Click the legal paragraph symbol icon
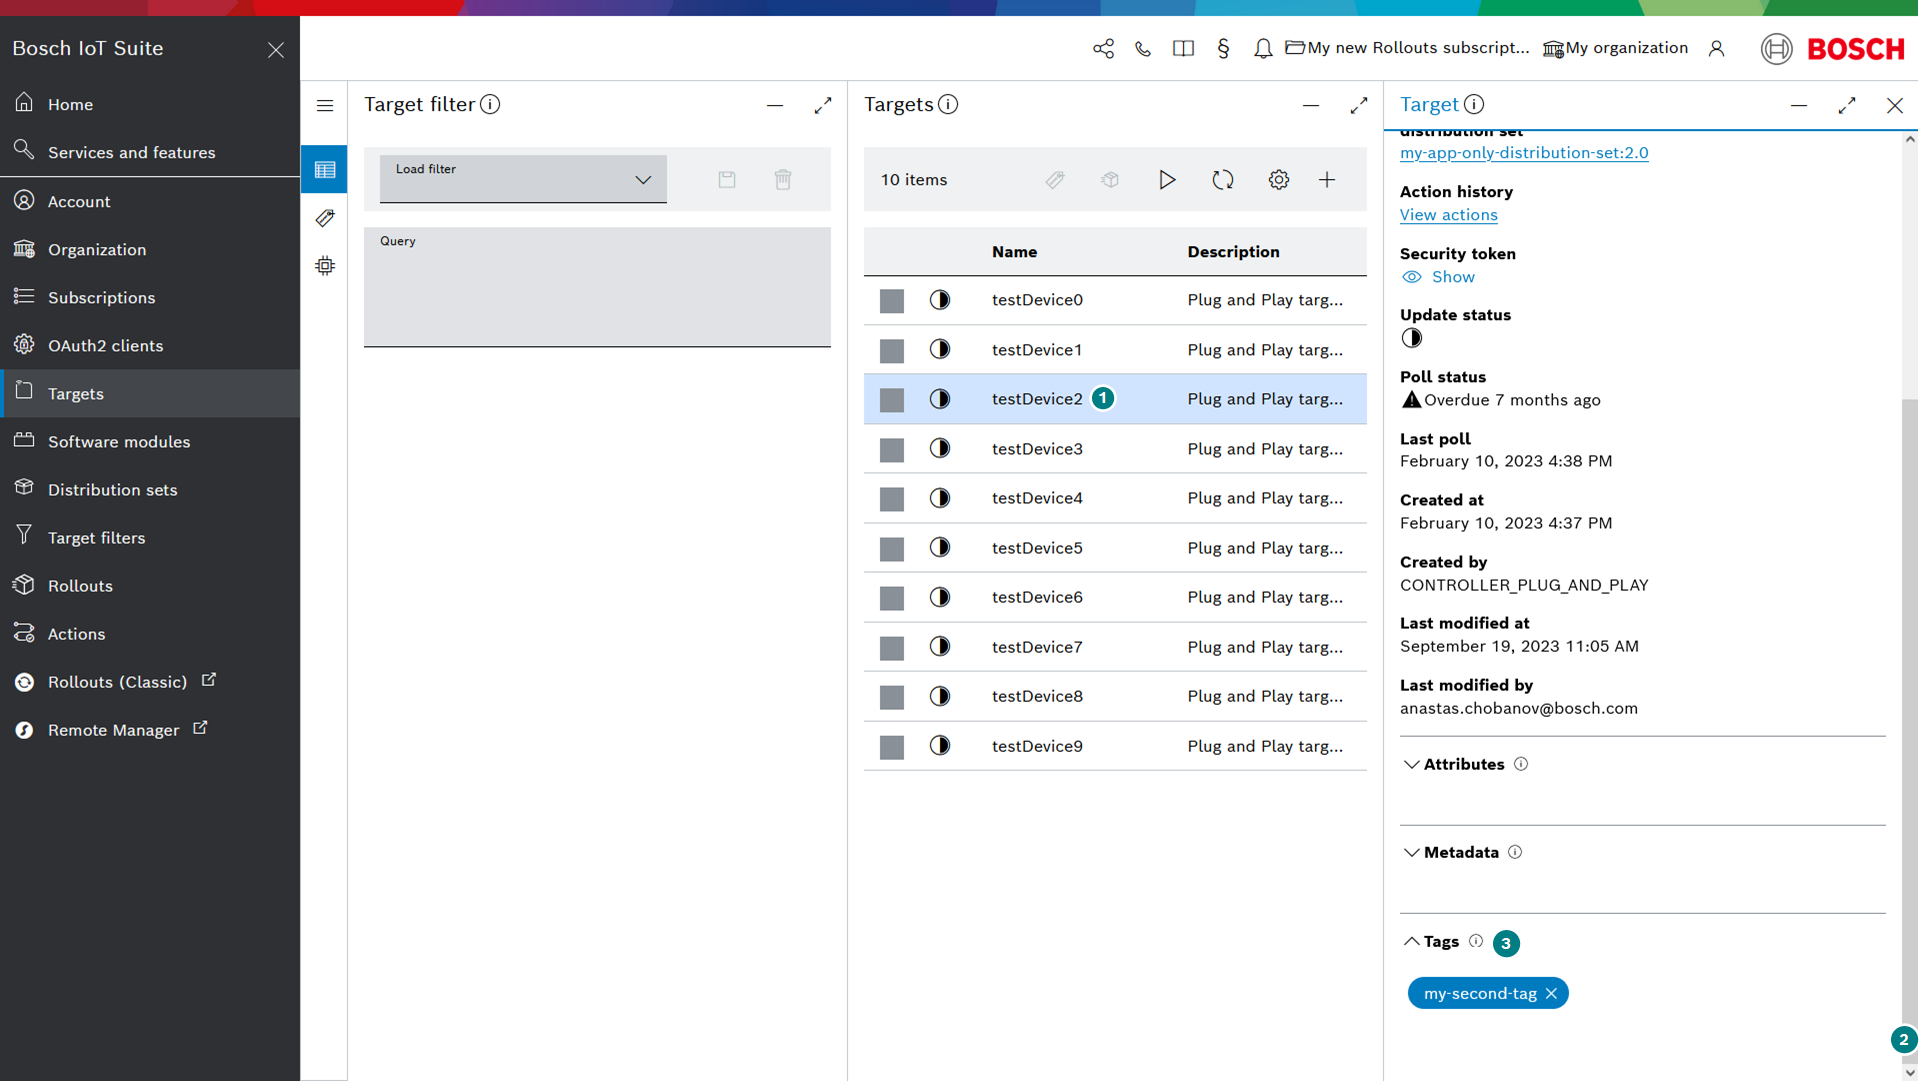 click(x=1223, y=49)
